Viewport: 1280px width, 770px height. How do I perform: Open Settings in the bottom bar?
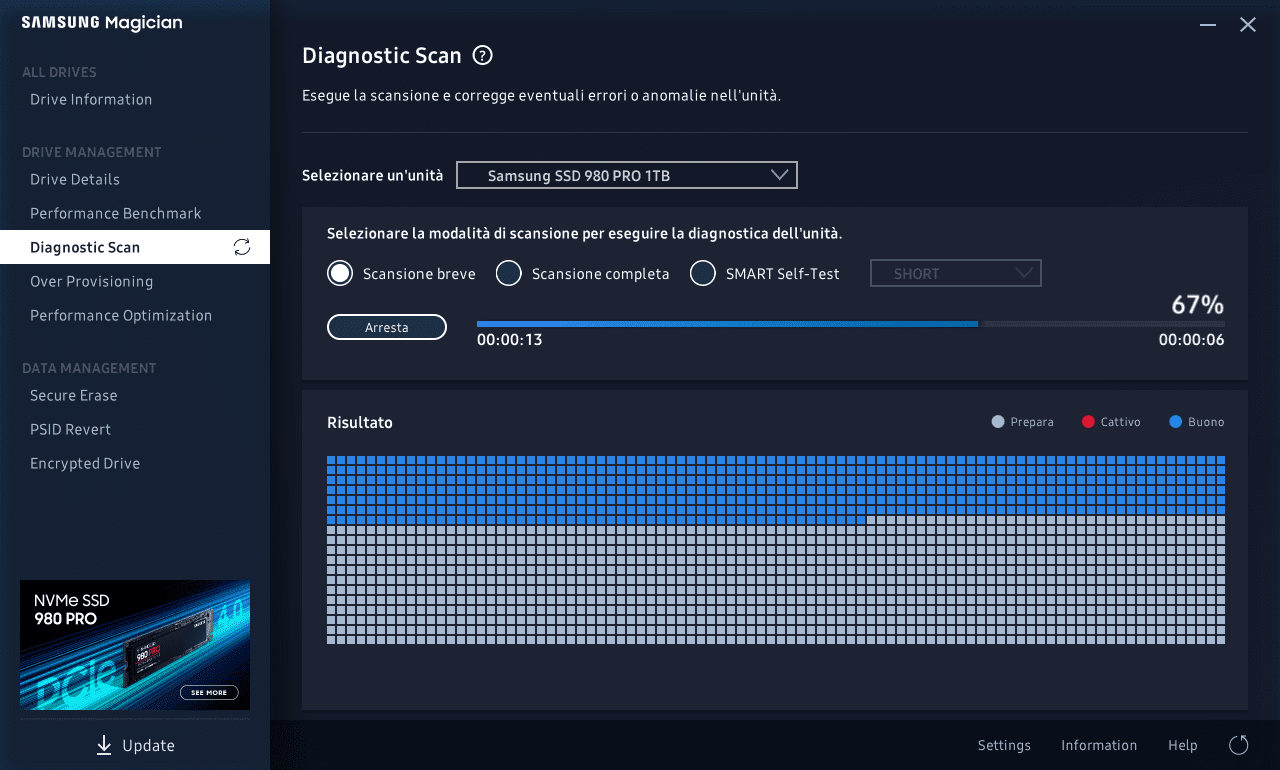point(1004,745)
